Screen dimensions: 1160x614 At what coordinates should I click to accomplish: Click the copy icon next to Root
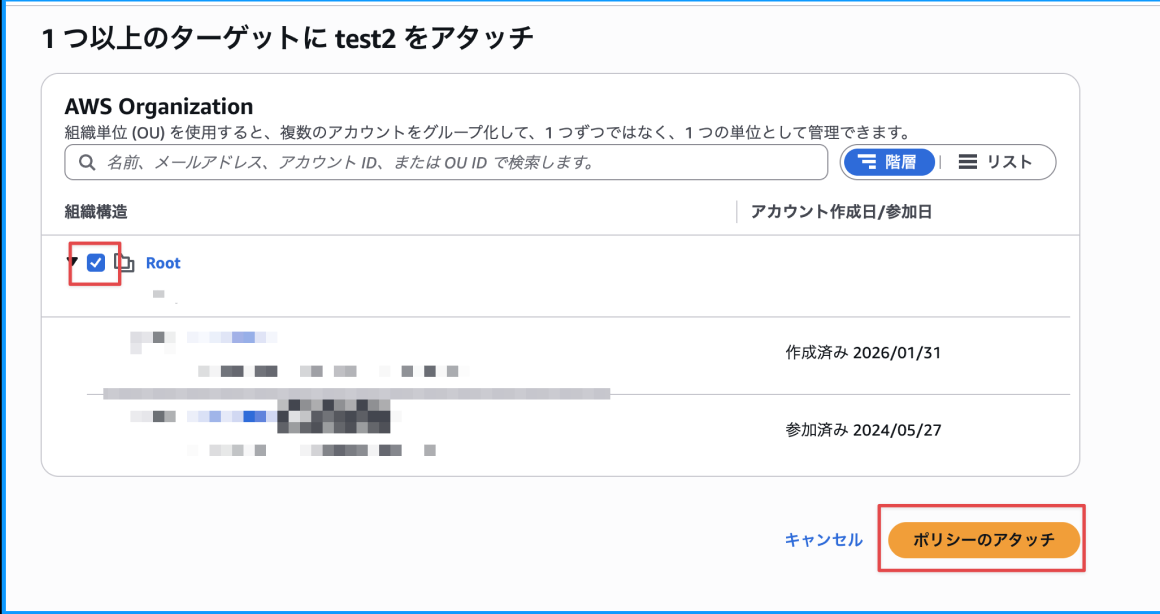125,262
